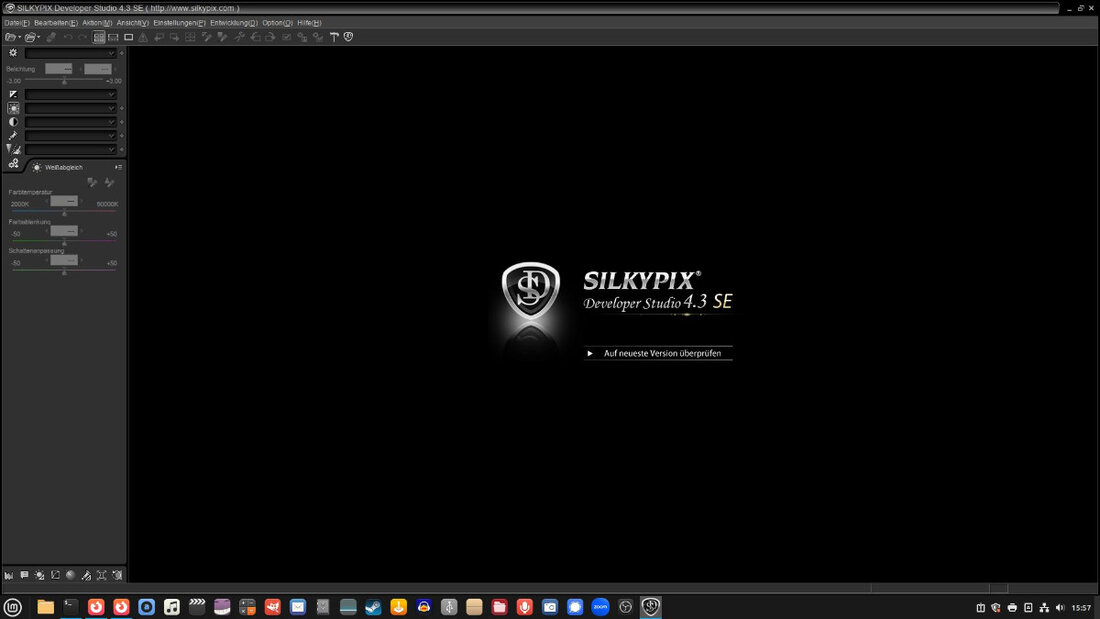Viewport: 1100px width, 619px height.
Task: Open the exposure bias preset dropdown
Action: pos(70,94)
